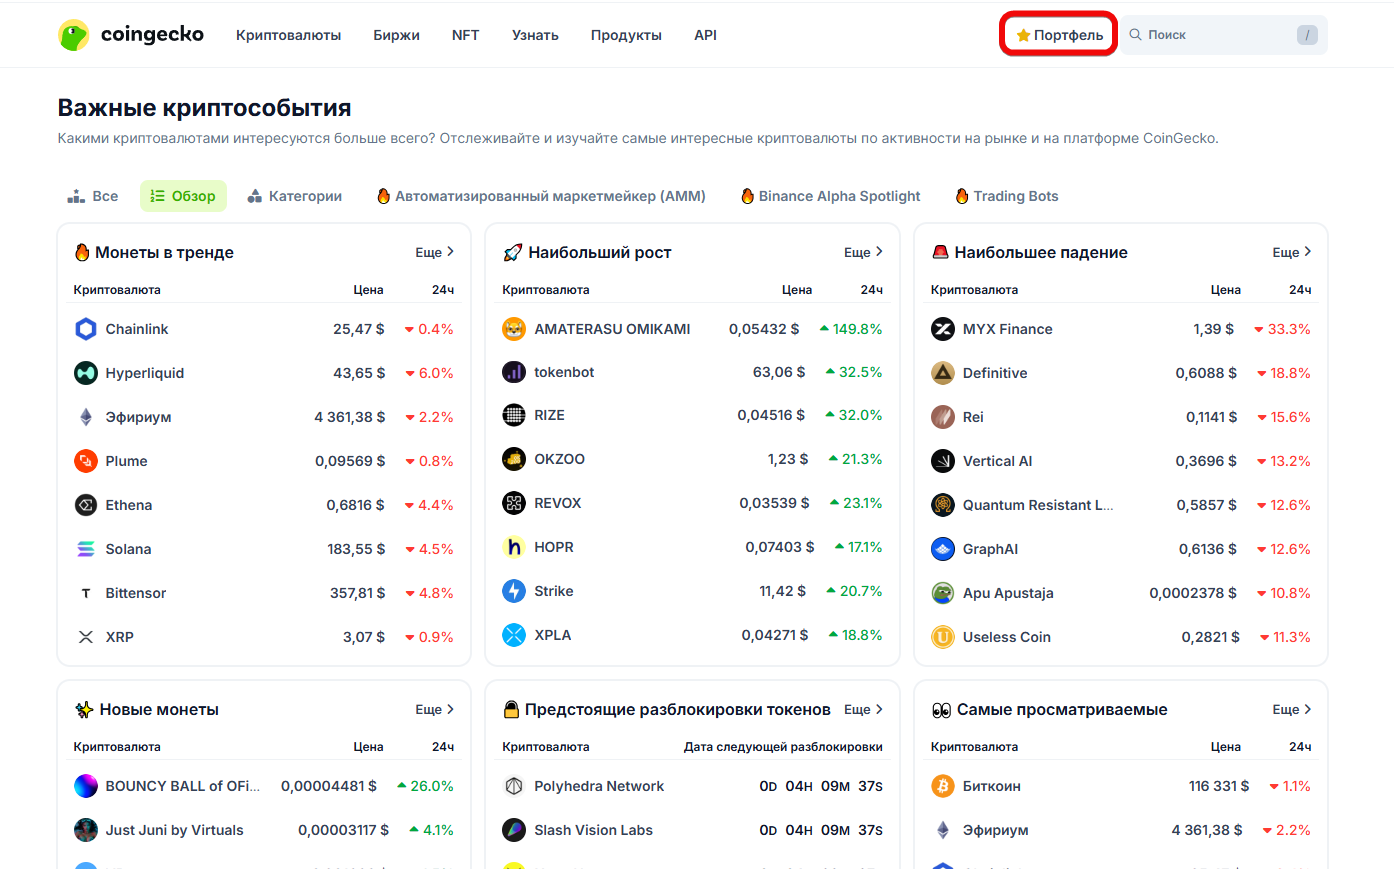The height and width of the screenshot is (869, 1394).
Task: Click the CoinGecko logo icon
Action: click(x=73, y=35)
